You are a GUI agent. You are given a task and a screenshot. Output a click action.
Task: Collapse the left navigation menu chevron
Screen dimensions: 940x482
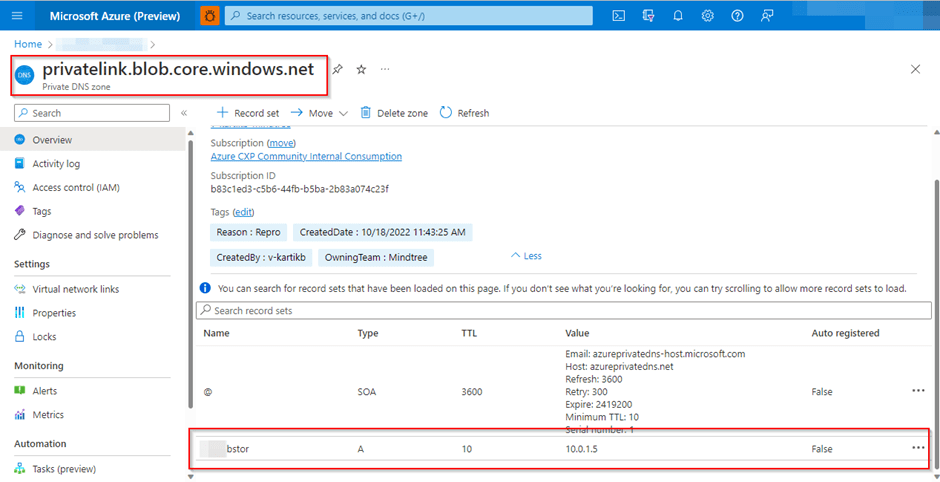click(184, 113)
